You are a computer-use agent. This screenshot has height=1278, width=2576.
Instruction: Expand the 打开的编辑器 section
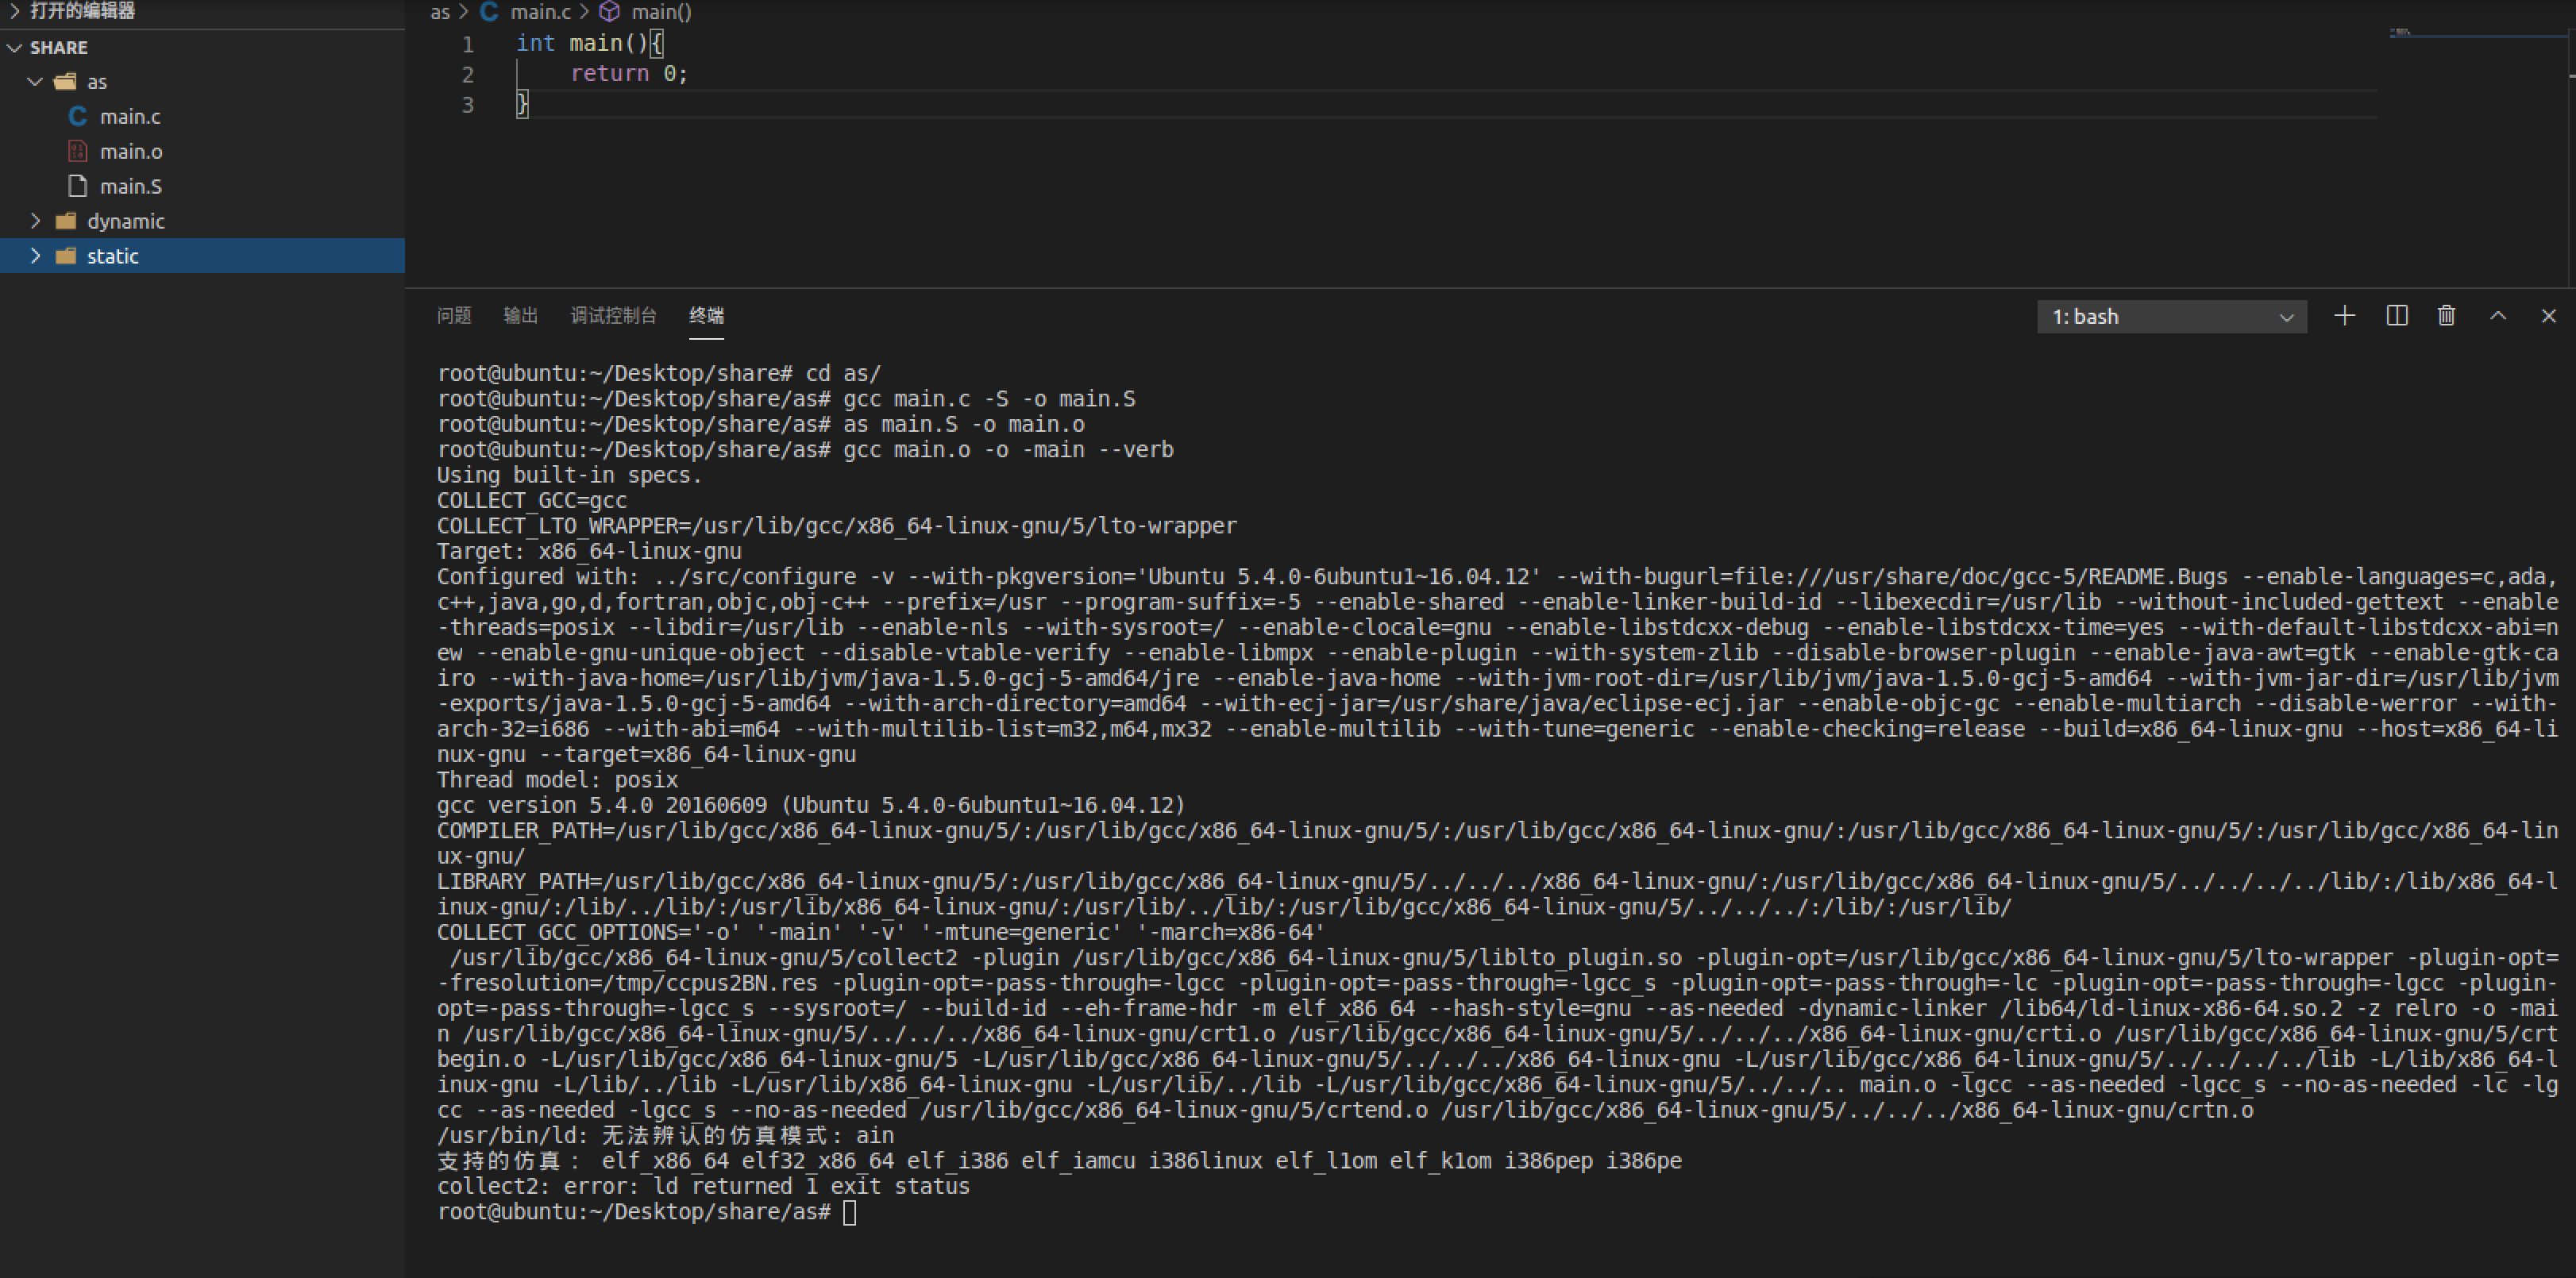coord(14,11)
